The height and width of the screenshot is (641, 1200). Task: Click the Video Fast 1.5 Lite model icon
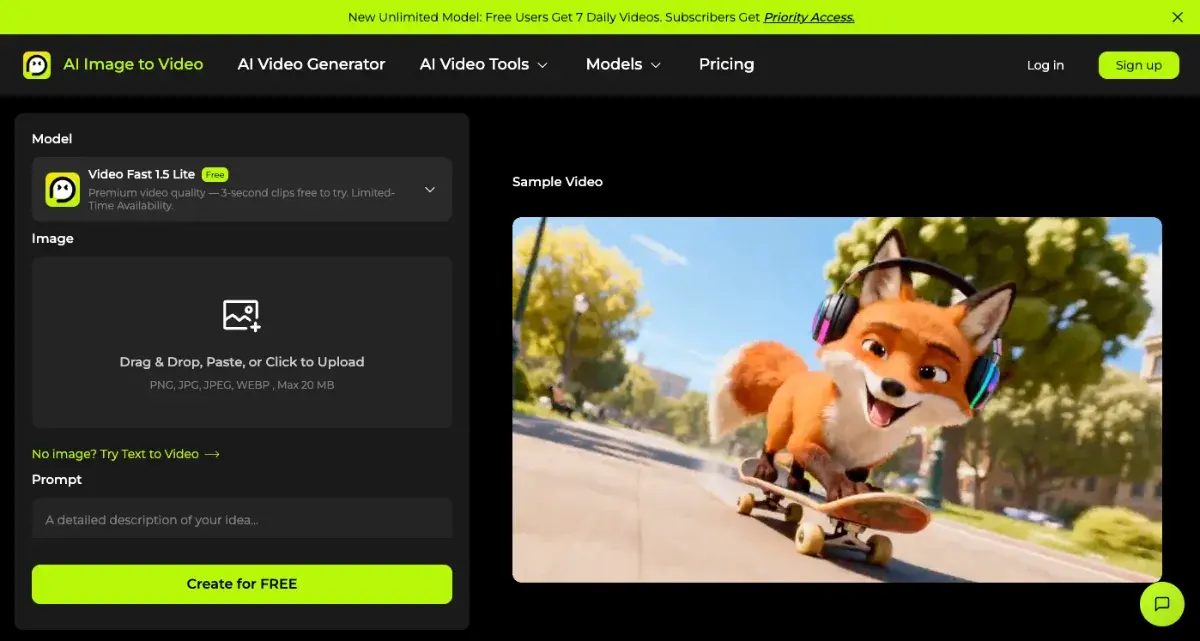62,189
